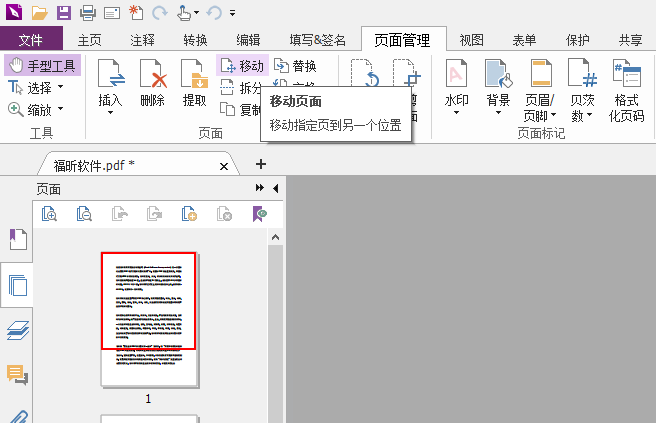Click the thumbnail scrollbar up arrow

[x=275, y=237]
